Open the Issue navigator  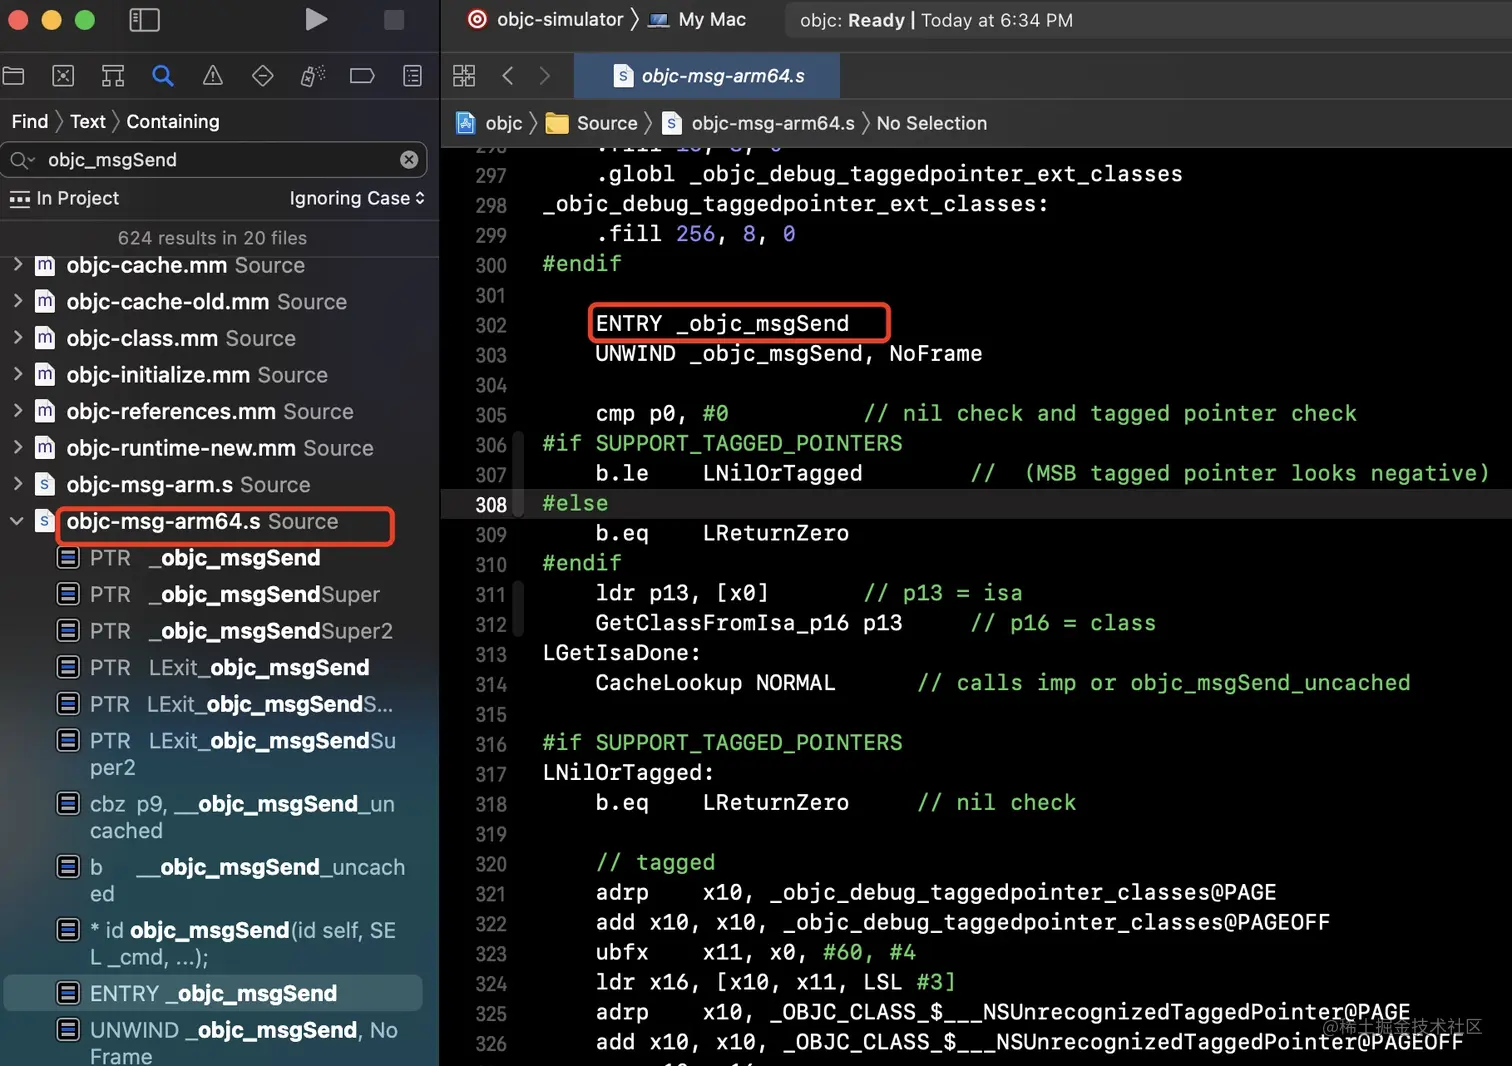click(213, 76)
